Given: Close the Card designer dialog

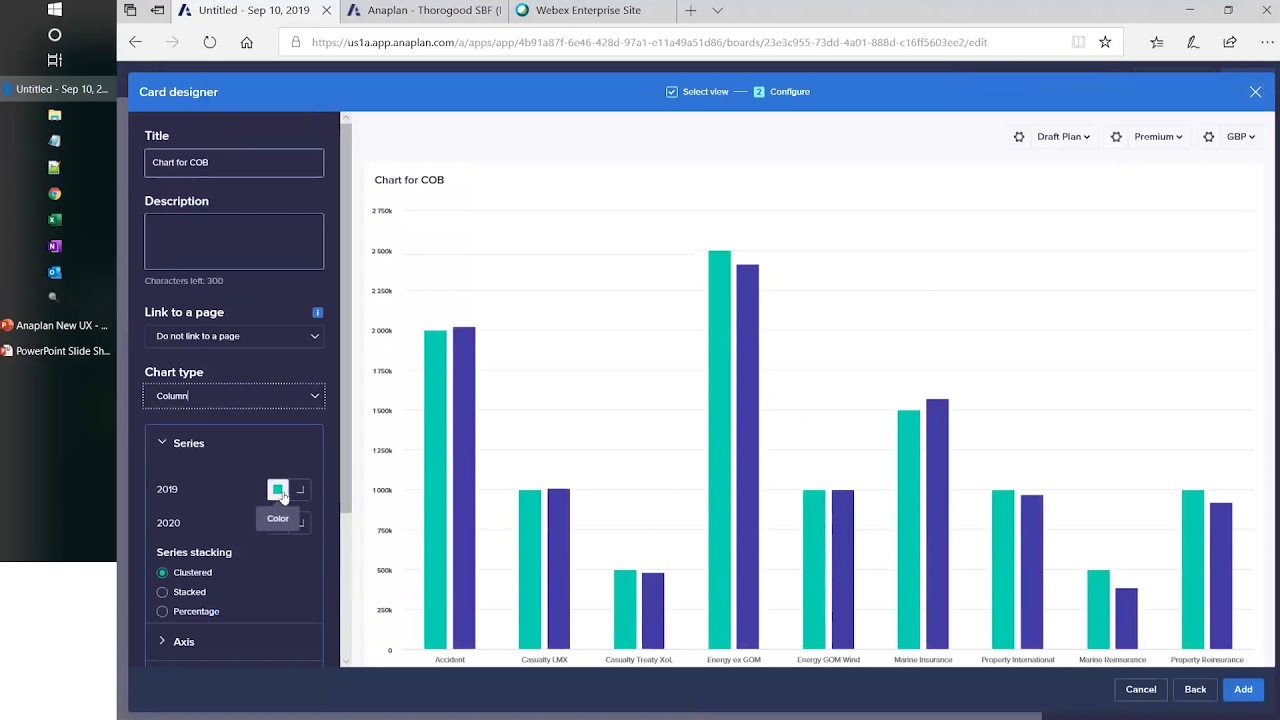Looking at the screenshot, I should (x=1255, y=92).
